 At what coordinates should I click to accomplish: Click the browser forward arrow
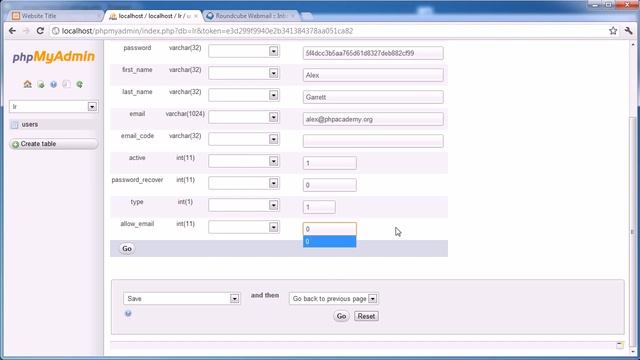tap(26, 31)
